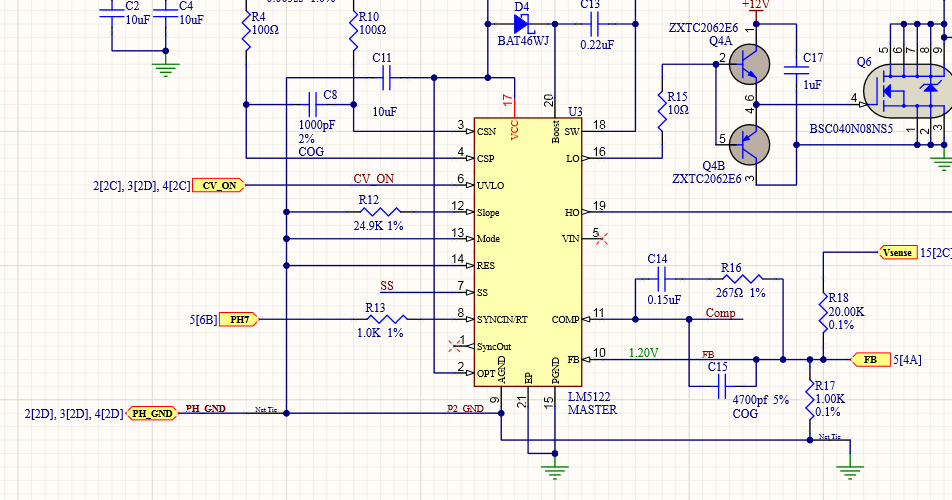Screen dimensions: 952x500
Task: Select resistor R17 symbol
Action: pos(810,400)
